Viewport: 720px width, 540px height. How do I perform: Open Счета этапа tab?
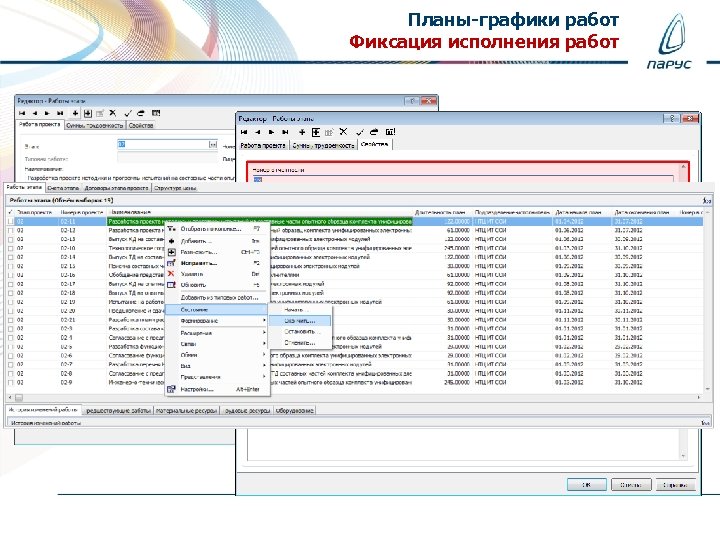(63, 188)
